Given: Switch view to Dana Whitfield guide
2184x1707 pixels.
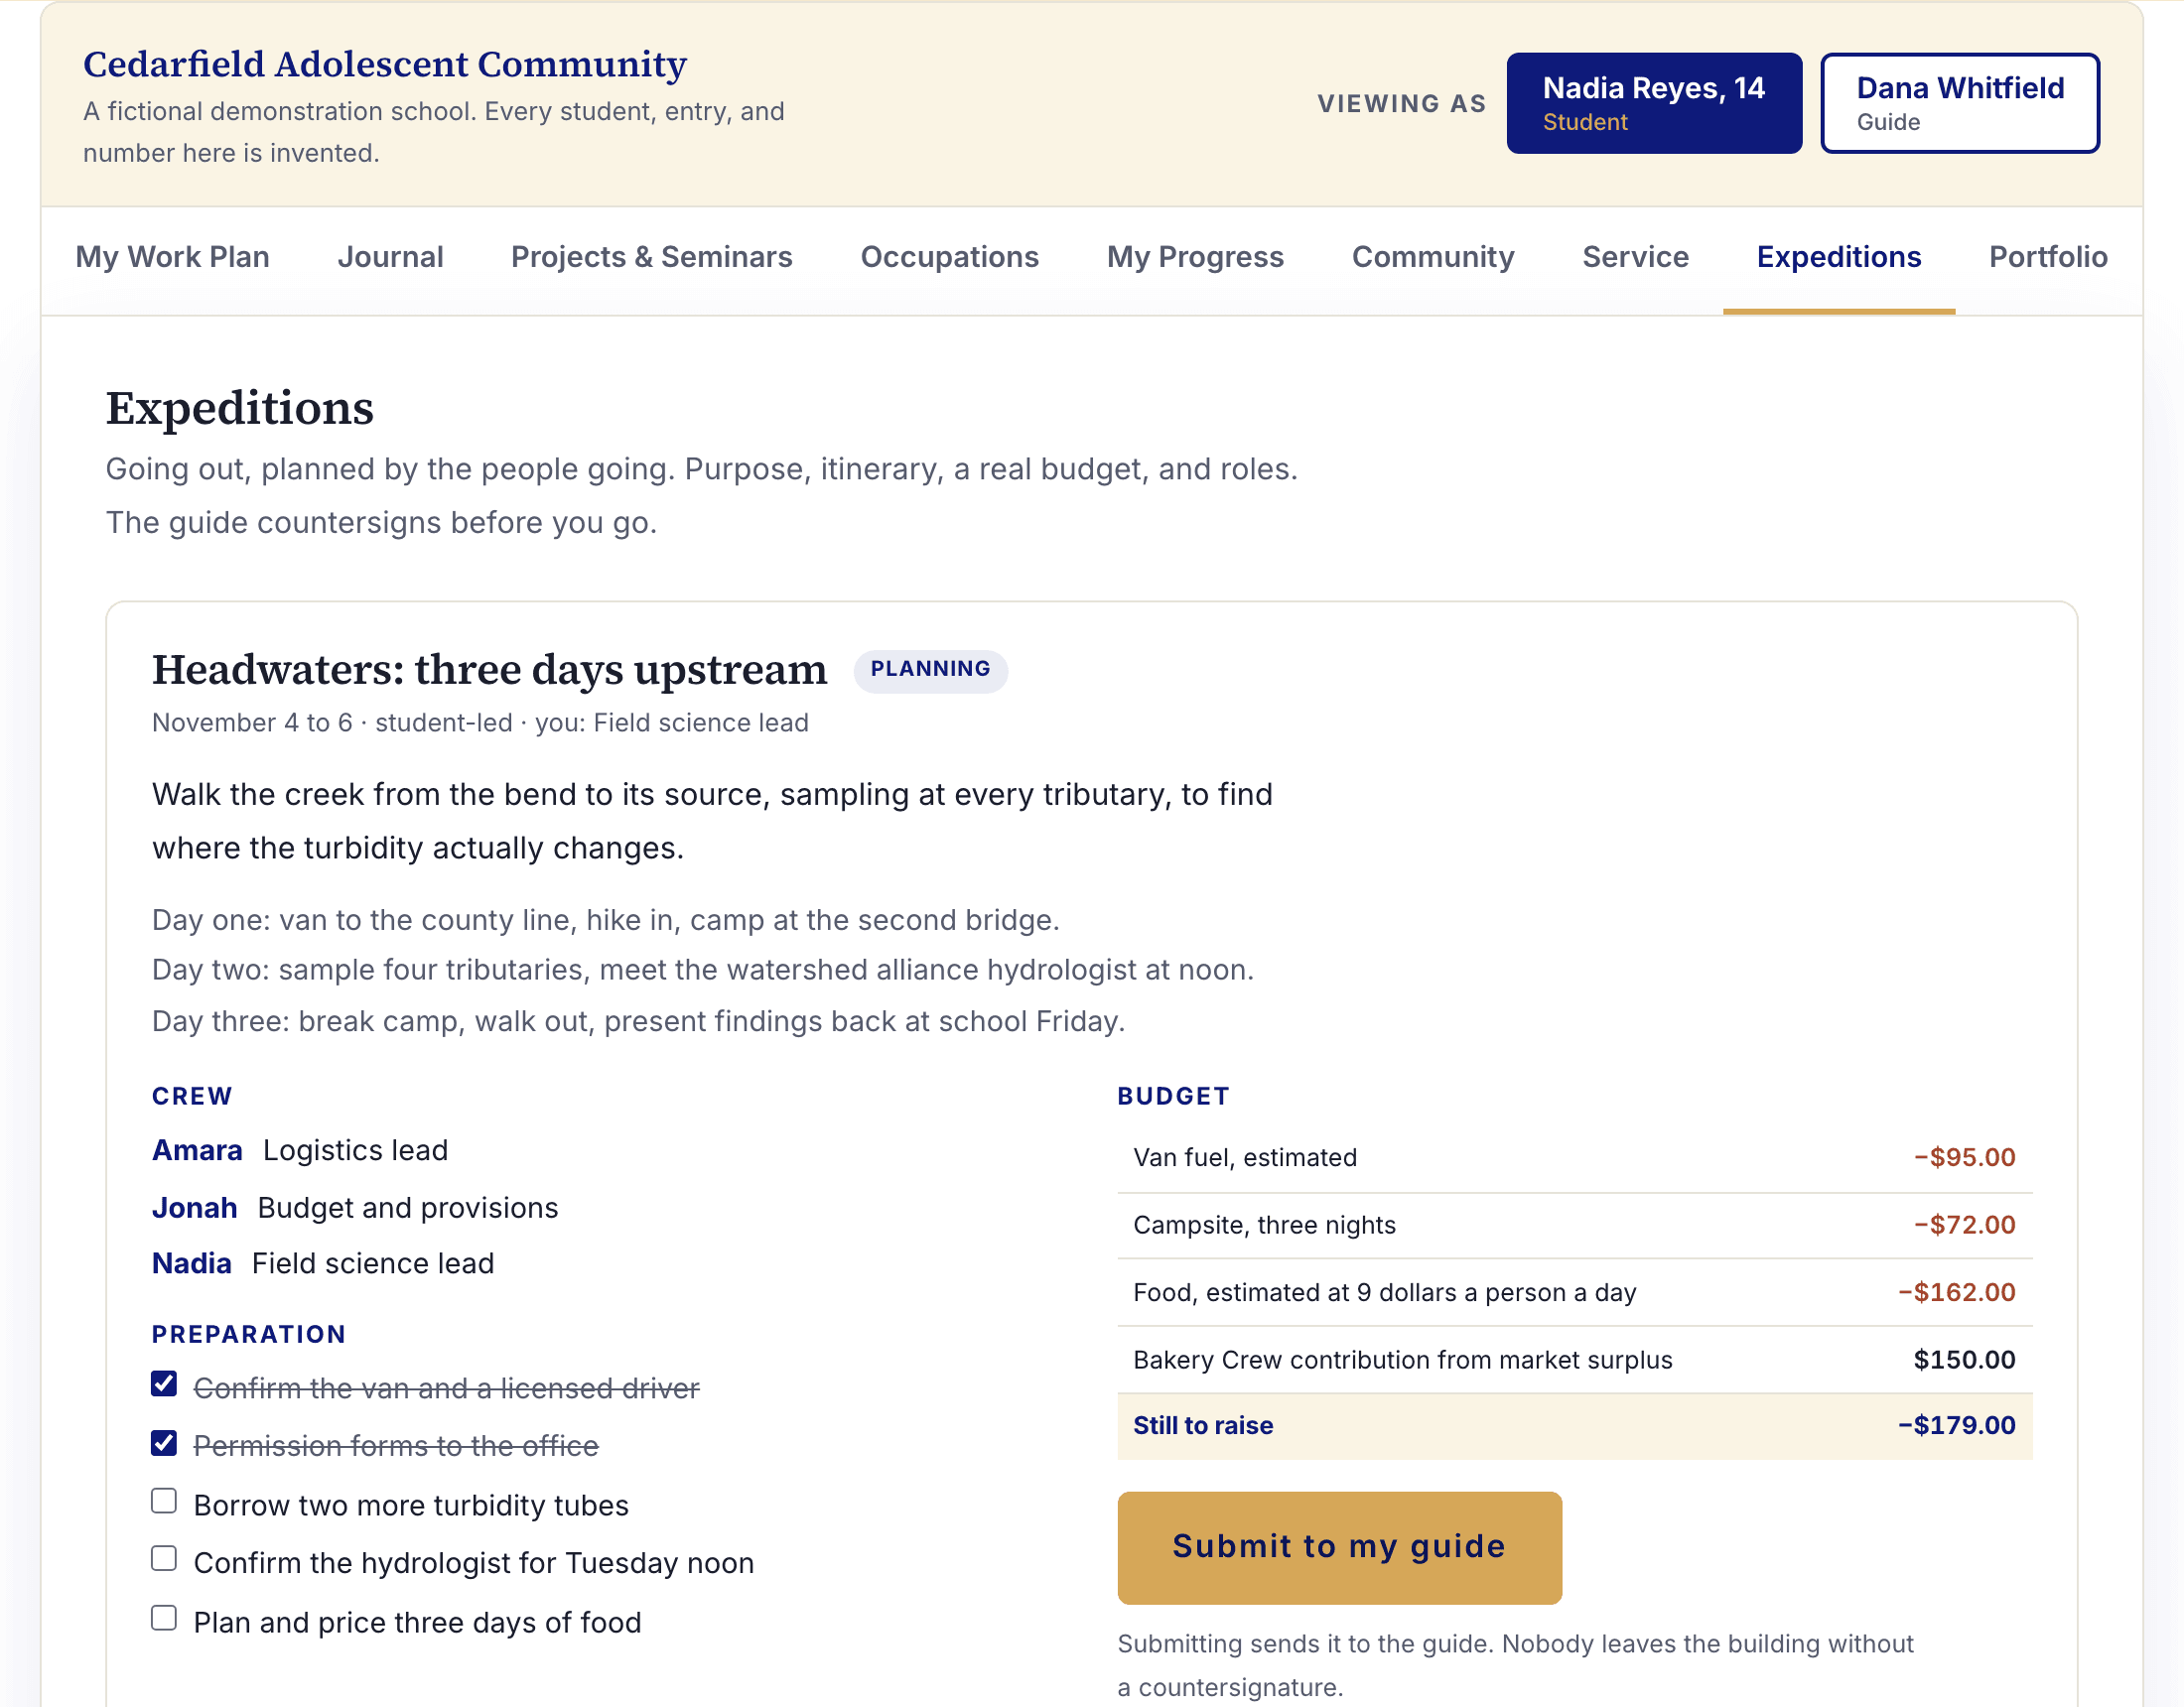Looking at the screenshot, I should (1959, 103).
